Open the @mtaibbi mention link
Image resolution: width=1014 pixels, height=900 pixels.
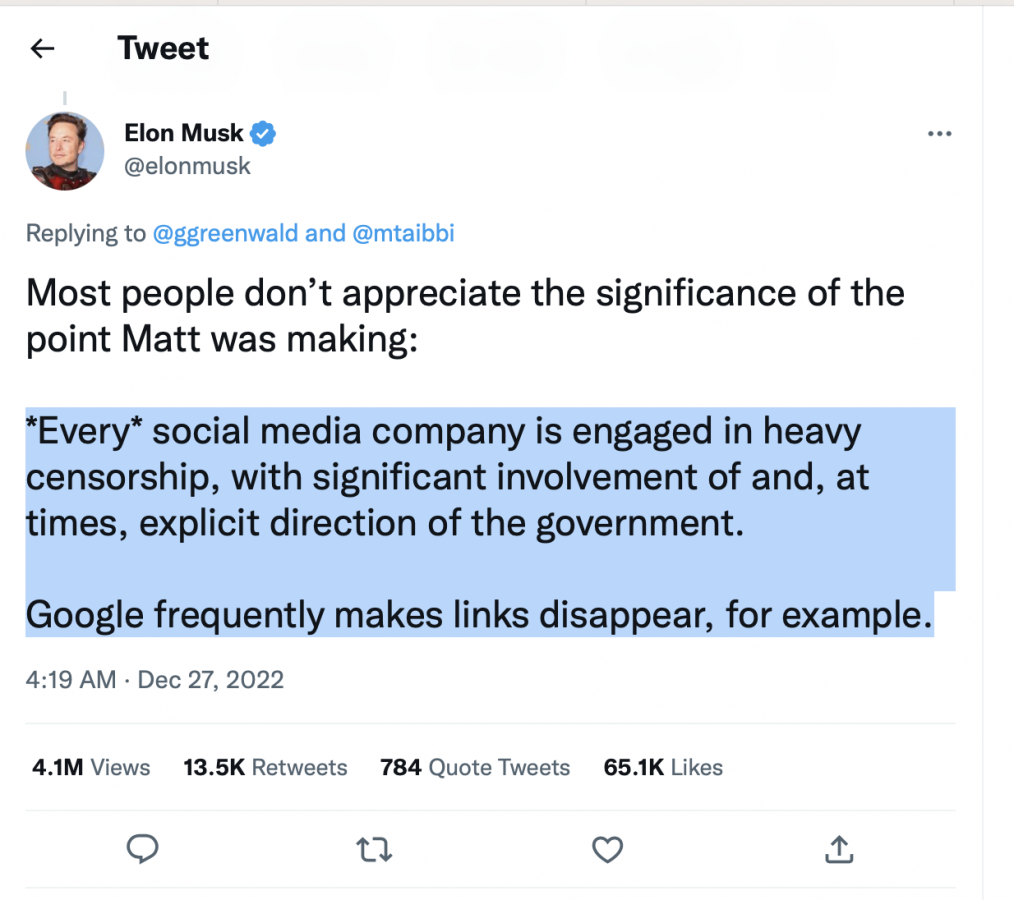coord(404,234)
